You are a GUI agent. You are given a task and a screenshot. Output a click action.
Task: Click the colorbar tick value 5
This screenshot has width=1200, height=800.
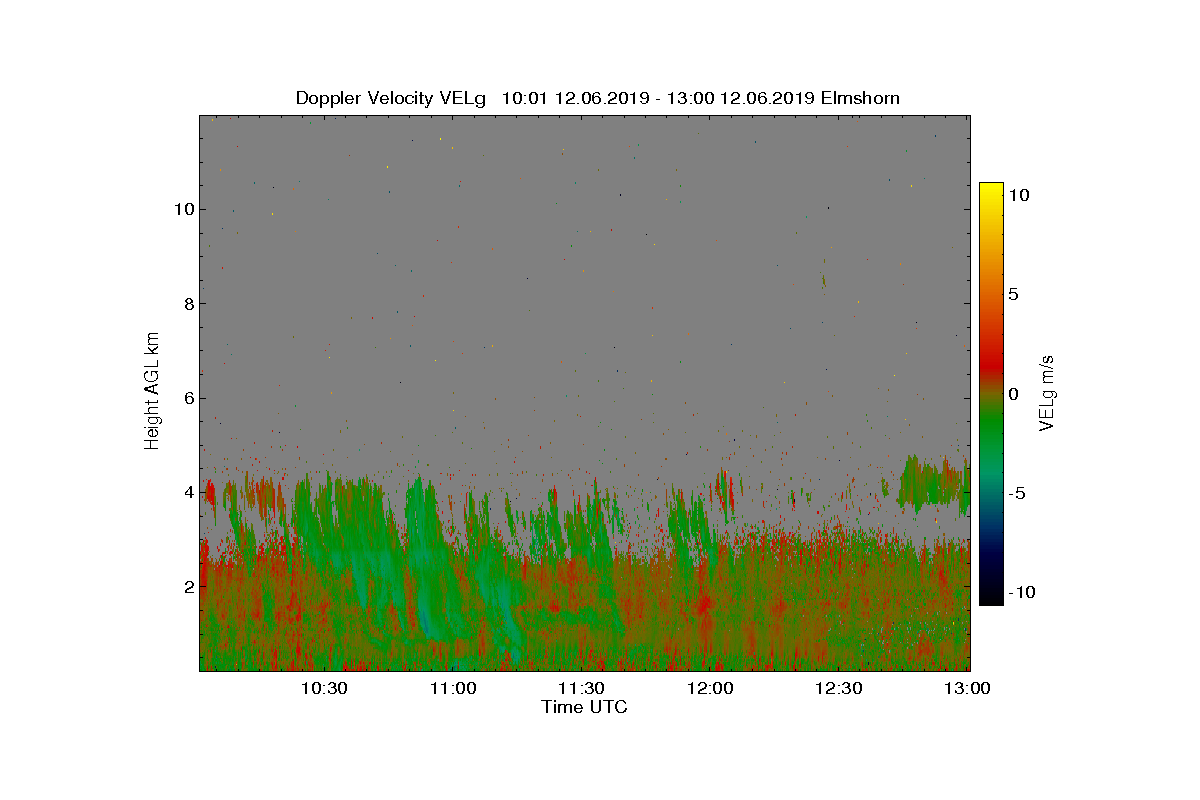[x=1013, y=295]
